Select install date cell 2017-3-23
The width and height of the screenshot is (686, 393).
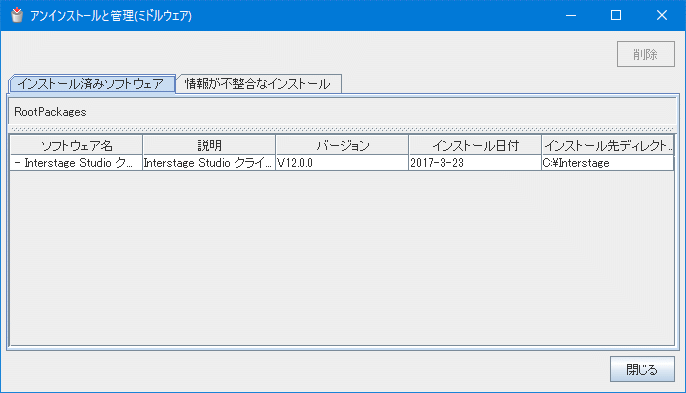475,163
